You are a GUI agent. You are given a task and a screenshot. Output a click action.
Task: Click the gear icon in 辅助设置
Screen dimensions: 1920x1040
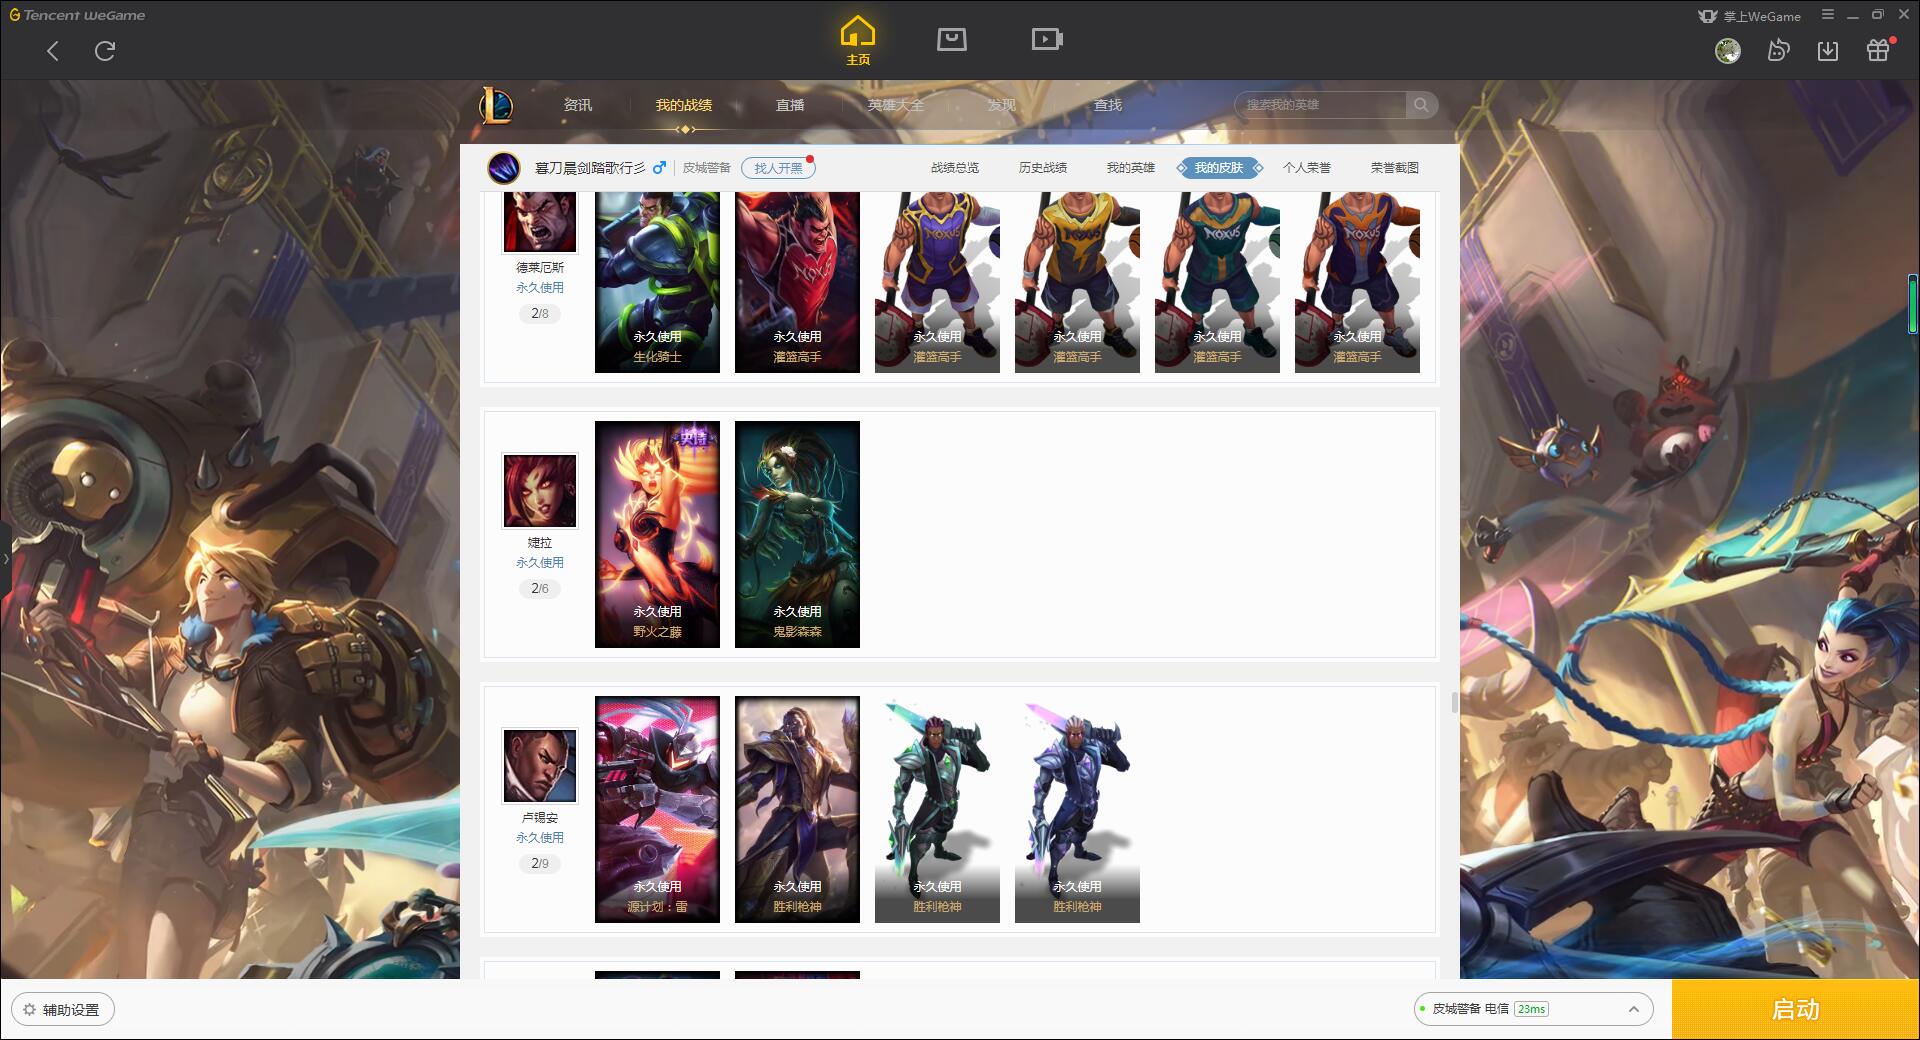pos(29,1010)
